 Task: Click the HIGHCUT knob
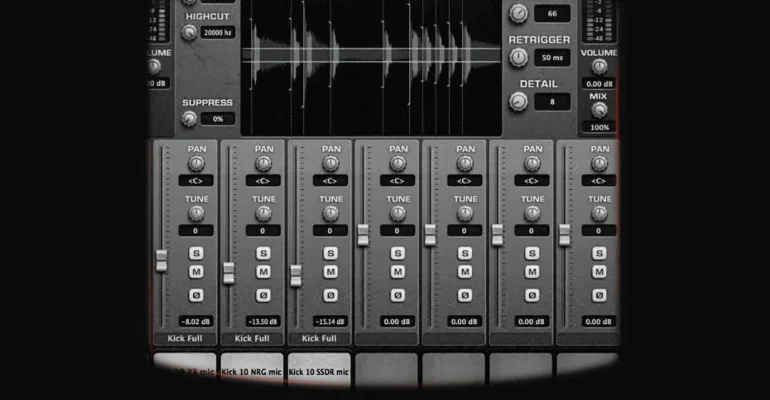pyautogui.click(x=189, y=33)
